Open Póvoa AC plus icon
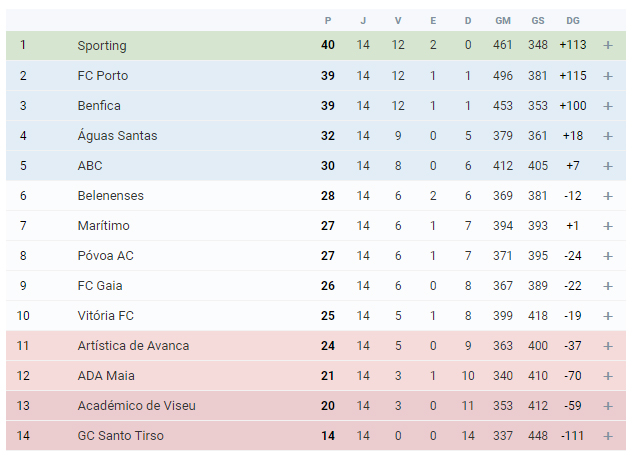This screenshot has width=634, height=458. tap(608, 256)
